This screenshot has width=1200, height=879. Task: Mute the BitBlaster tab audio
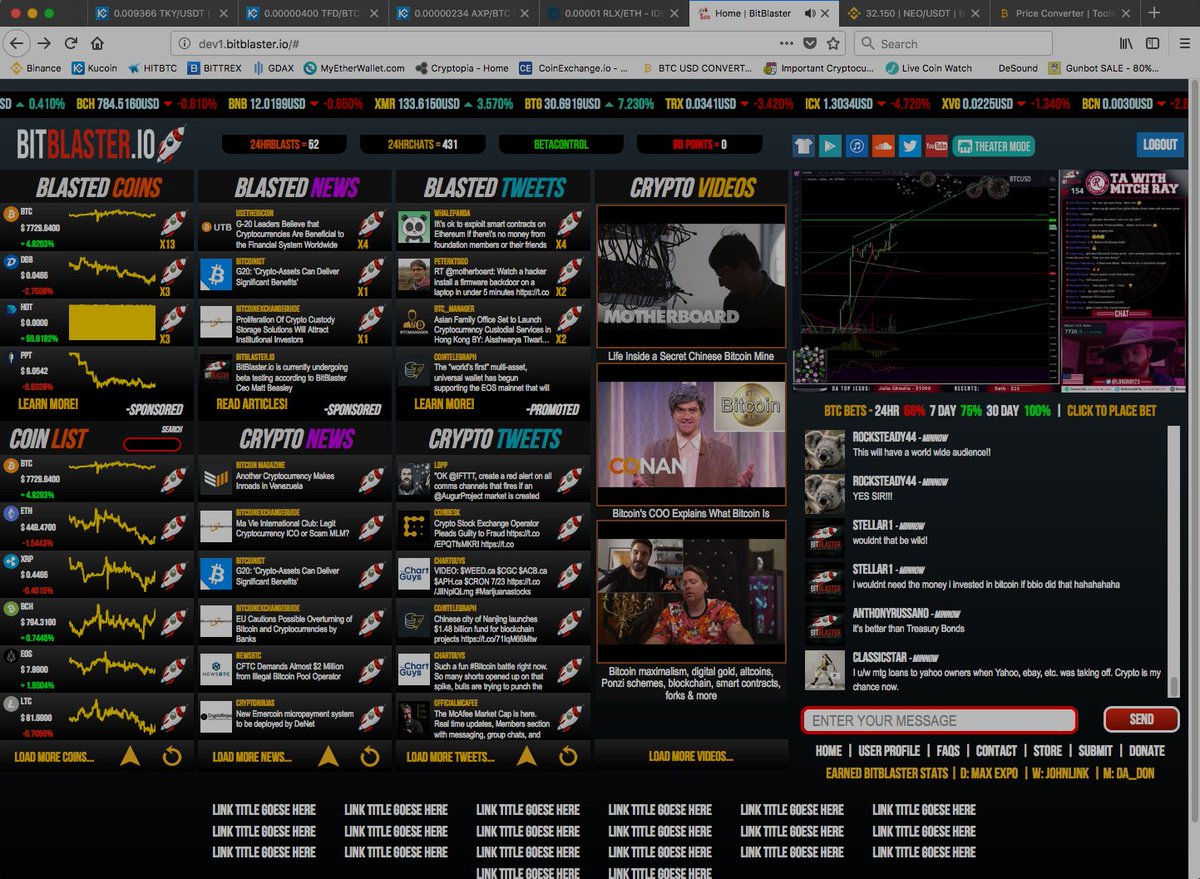pos(810,14)
